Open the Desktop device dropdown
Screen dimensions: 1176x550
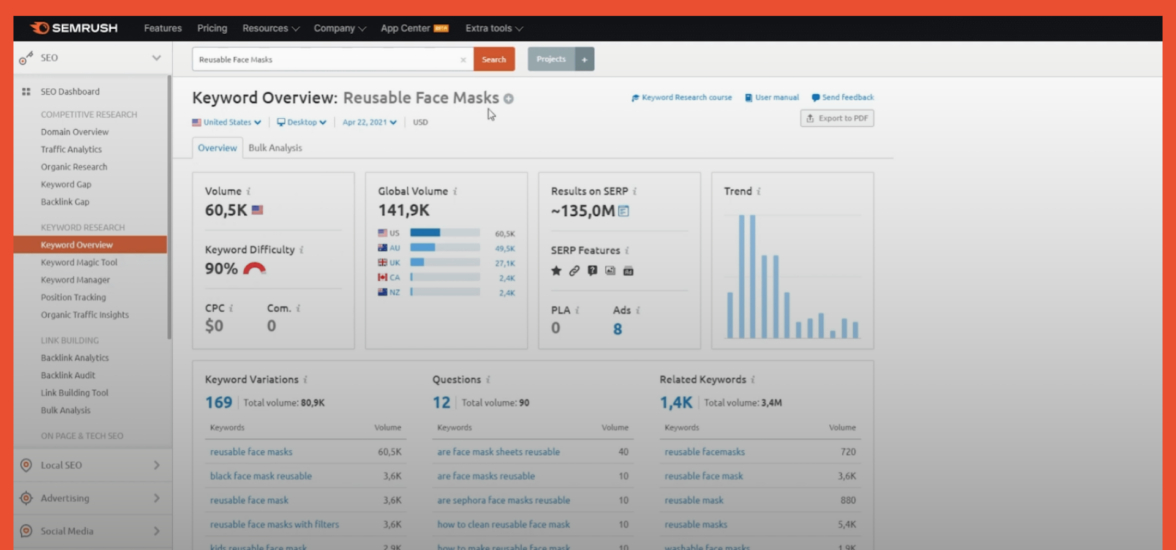(x=302, y=122)
